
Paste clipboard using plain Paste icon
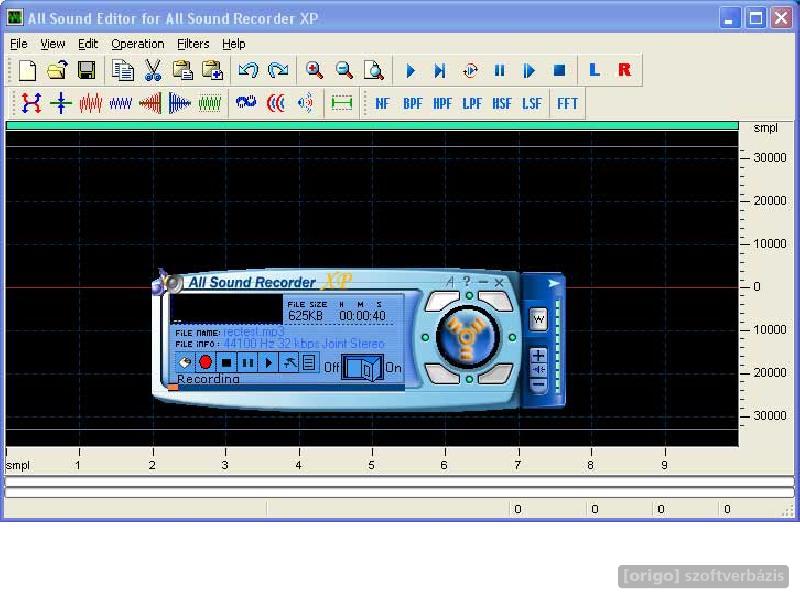coord(182,70)
